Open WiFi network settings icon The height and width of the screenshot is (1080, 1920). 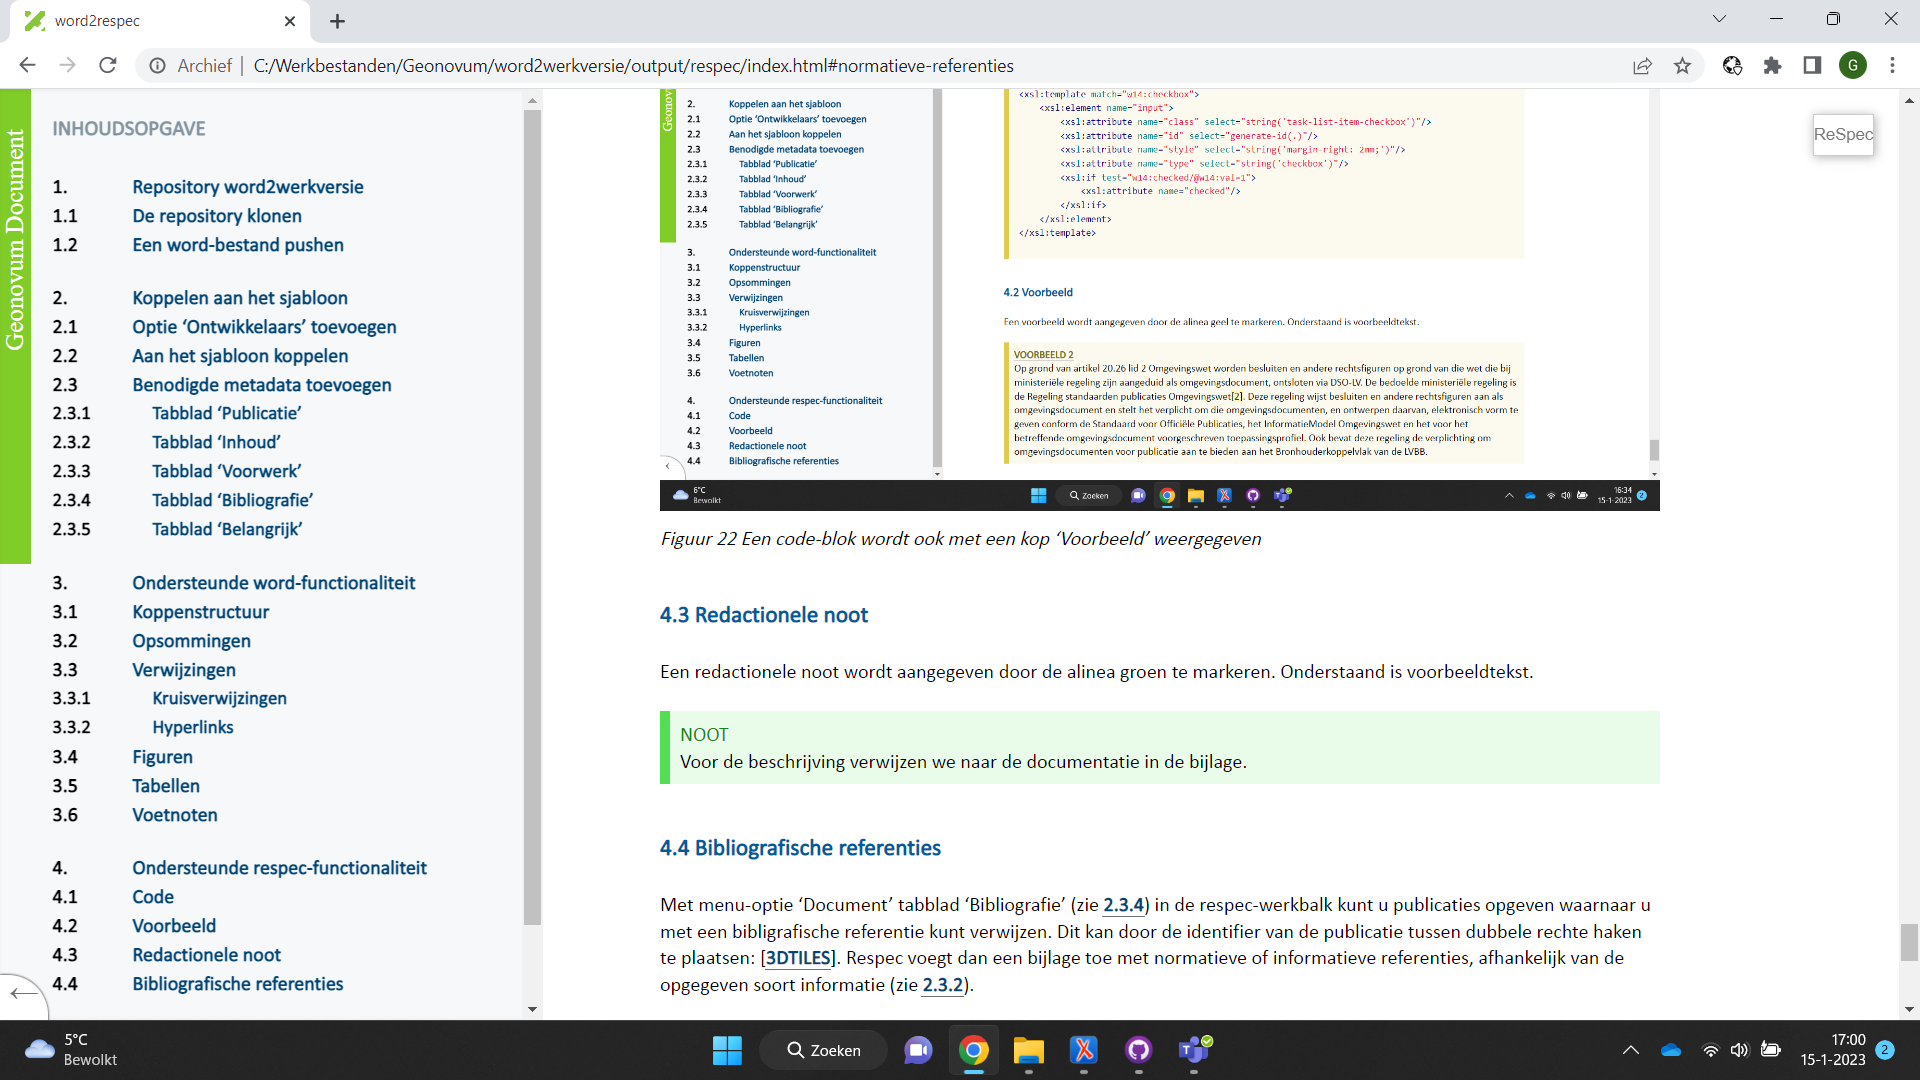(1711, 1050)
